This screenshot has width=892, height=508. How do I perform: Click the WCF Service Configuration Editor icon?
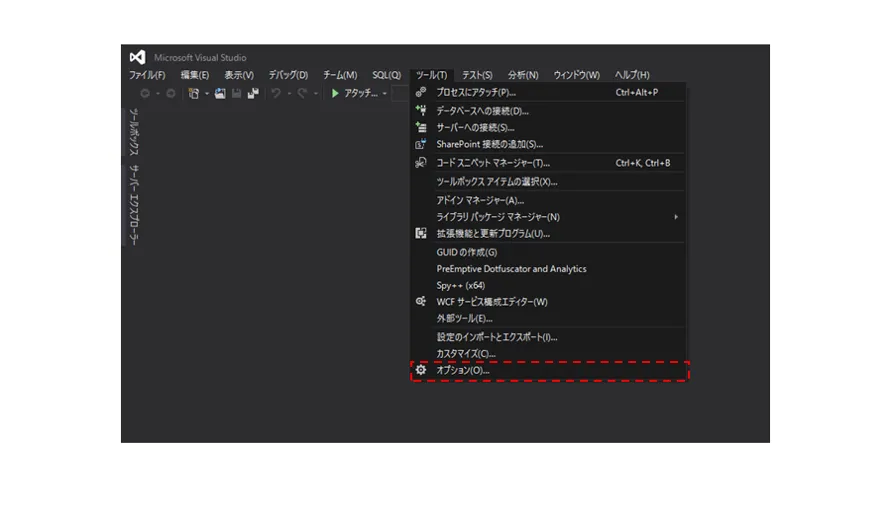pyautogui.click(x=421, y=302)
